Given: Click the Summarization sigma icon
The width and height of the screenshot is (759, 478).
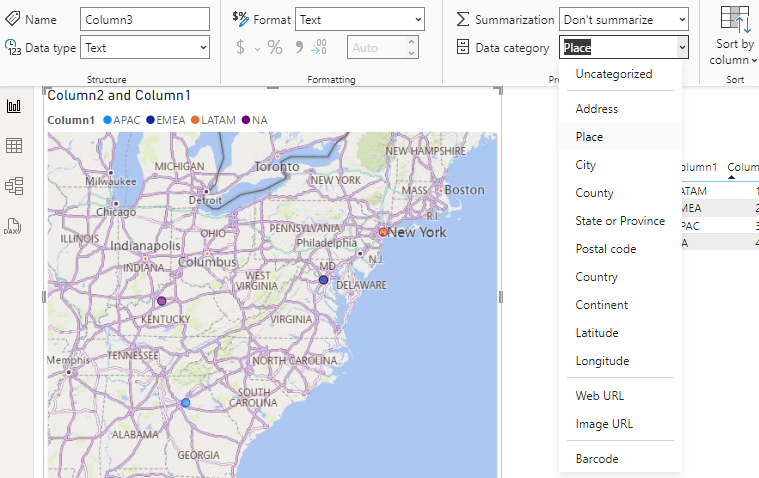Looking at the screenshot, I should [x=463, y=19].
